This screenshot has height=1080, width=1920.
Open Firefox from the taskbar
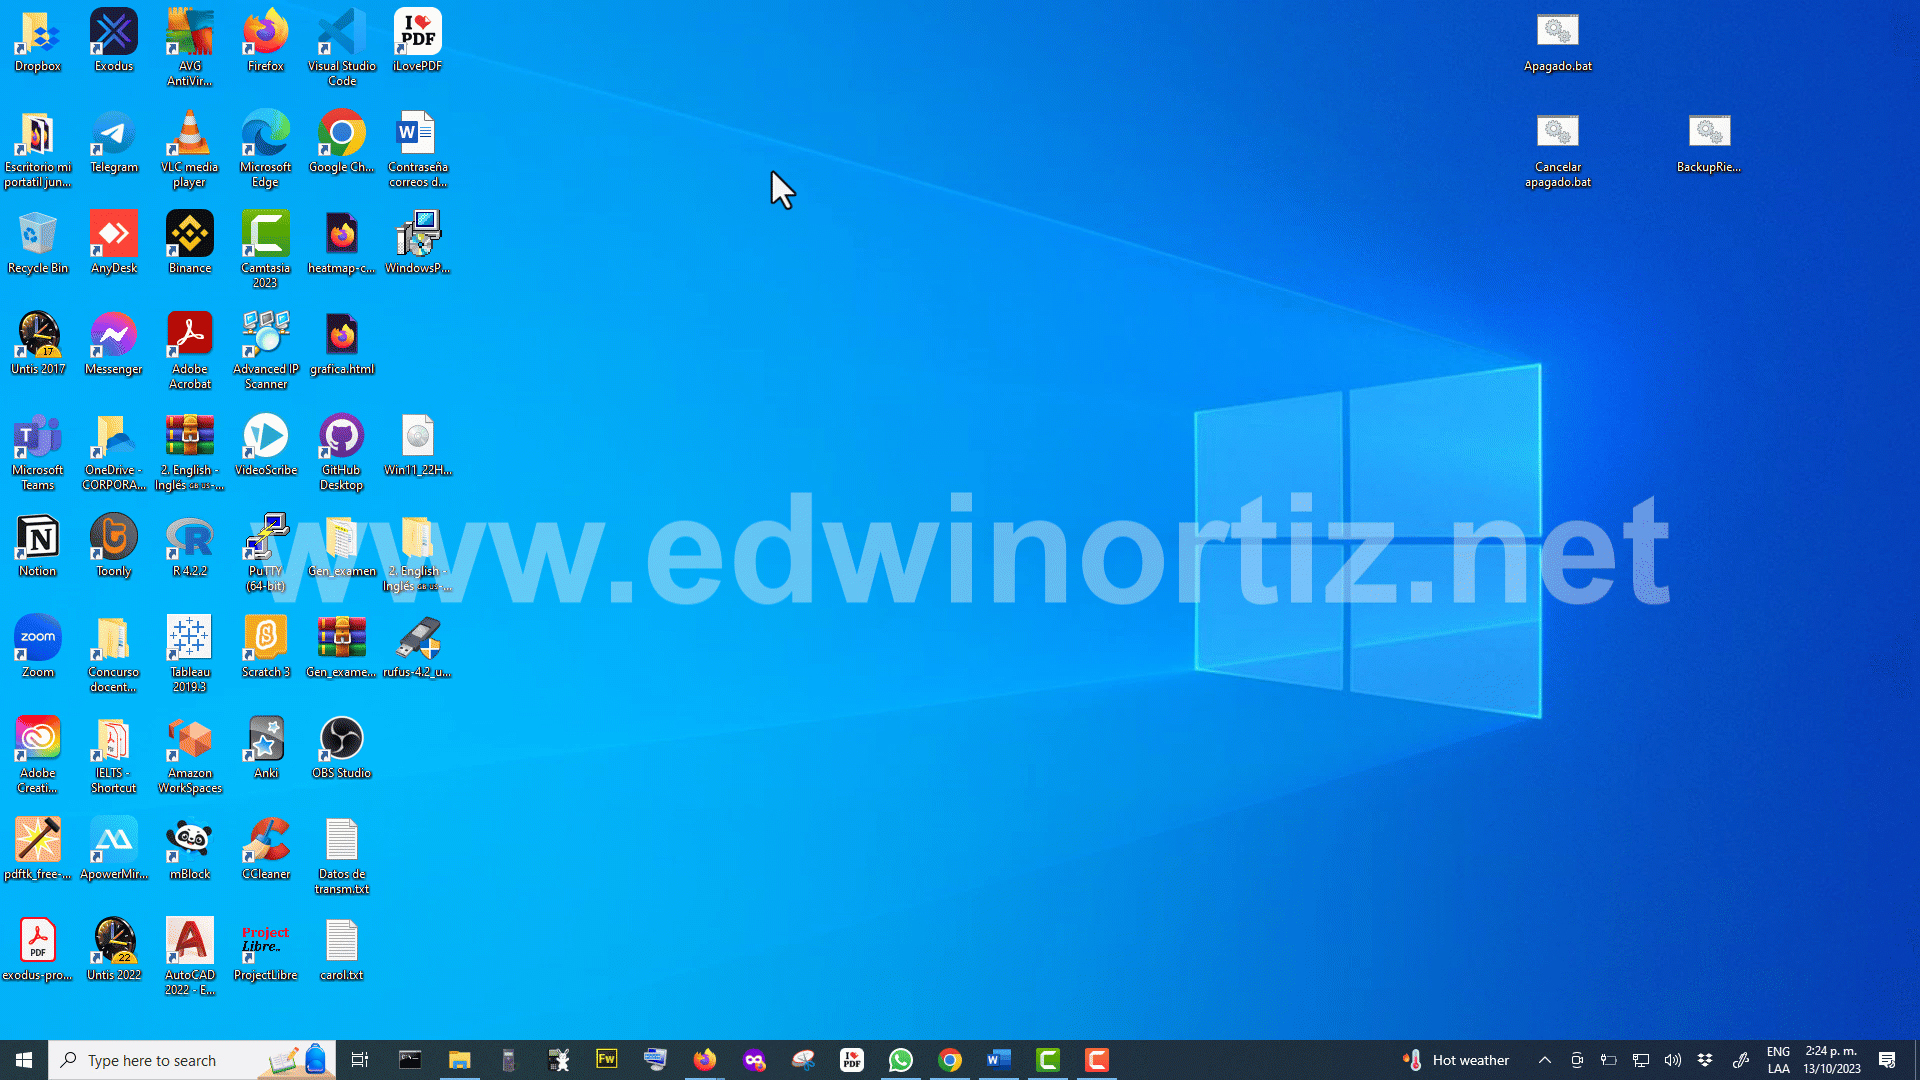[x=705, y=1060]
